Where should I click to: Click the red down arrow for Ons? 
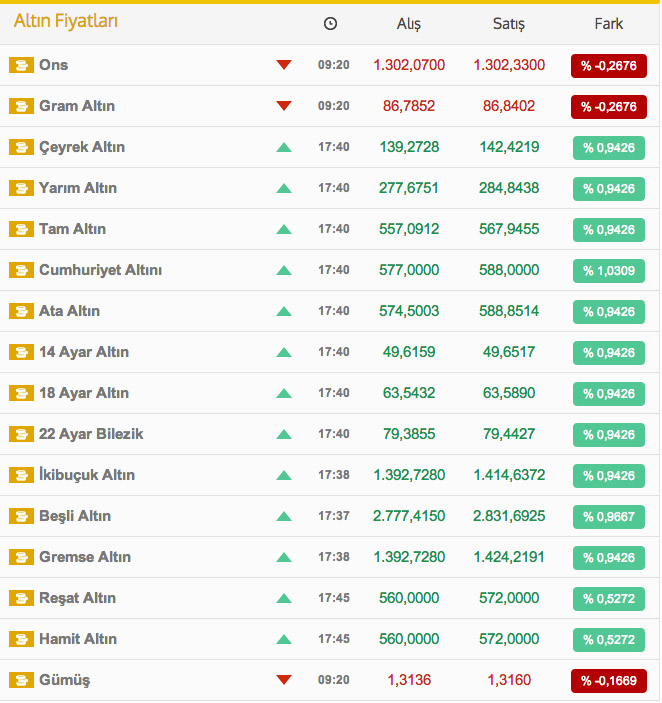(284, 65)
